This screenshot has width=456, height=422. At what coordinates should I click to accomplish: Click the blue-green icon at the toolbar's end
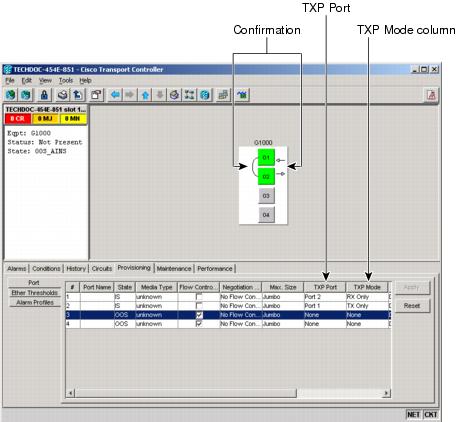point(242,95)
